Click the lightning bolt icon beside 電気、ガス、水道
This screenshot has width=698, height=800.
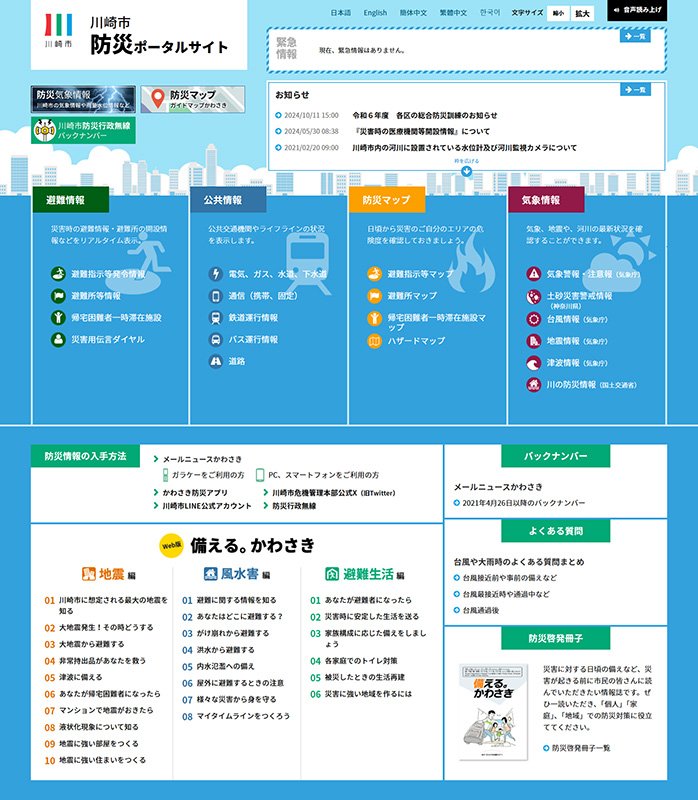[x=216, y=273]
